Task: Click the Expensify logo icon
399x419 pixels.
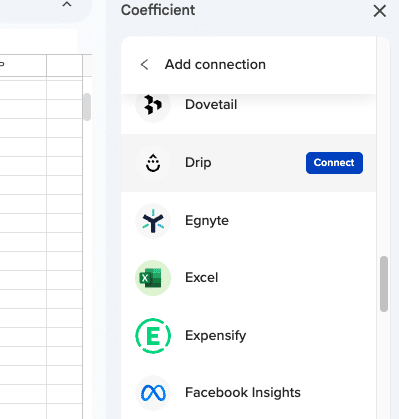Action: [153, 336]
